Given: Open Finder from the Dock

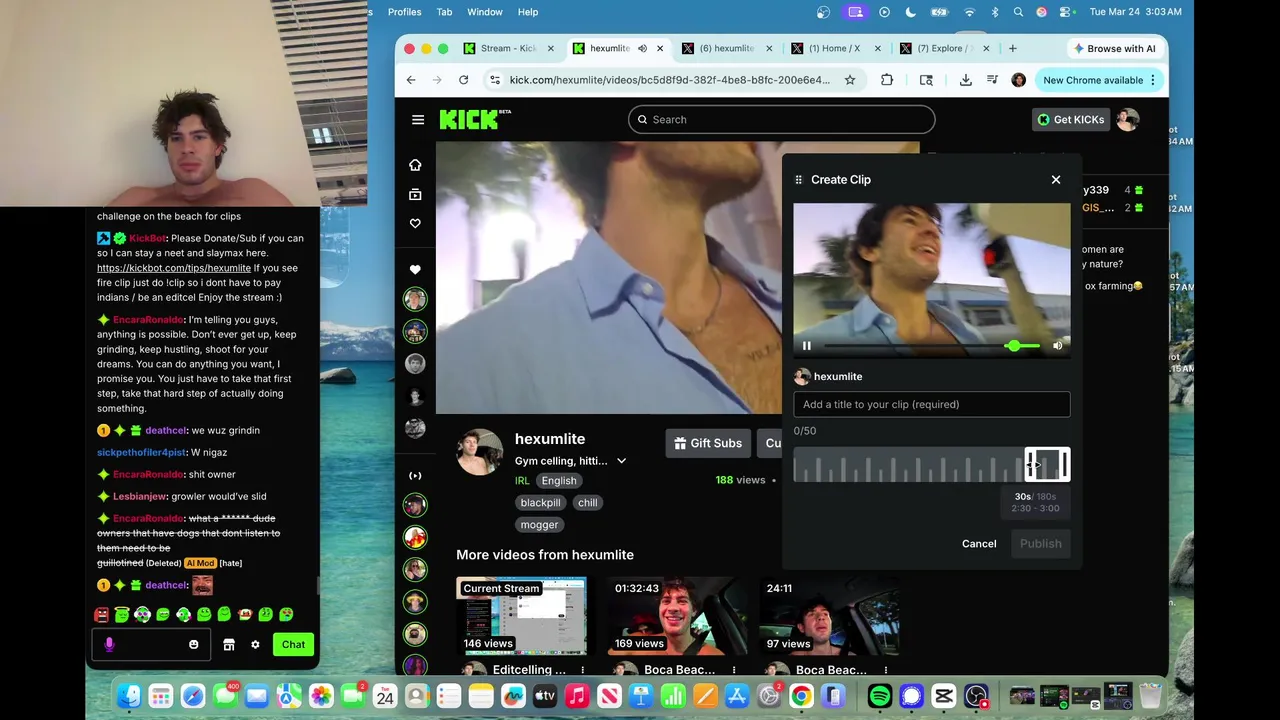Looking at the screenshot, I should point(128,696).
